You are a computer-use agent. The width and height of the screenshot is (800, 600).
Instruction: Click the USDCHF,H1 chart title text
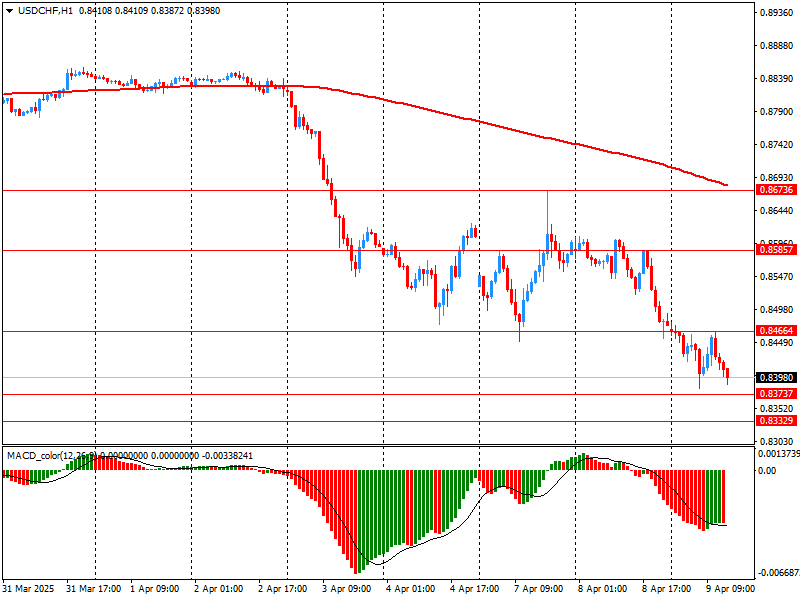pos(38,11)
